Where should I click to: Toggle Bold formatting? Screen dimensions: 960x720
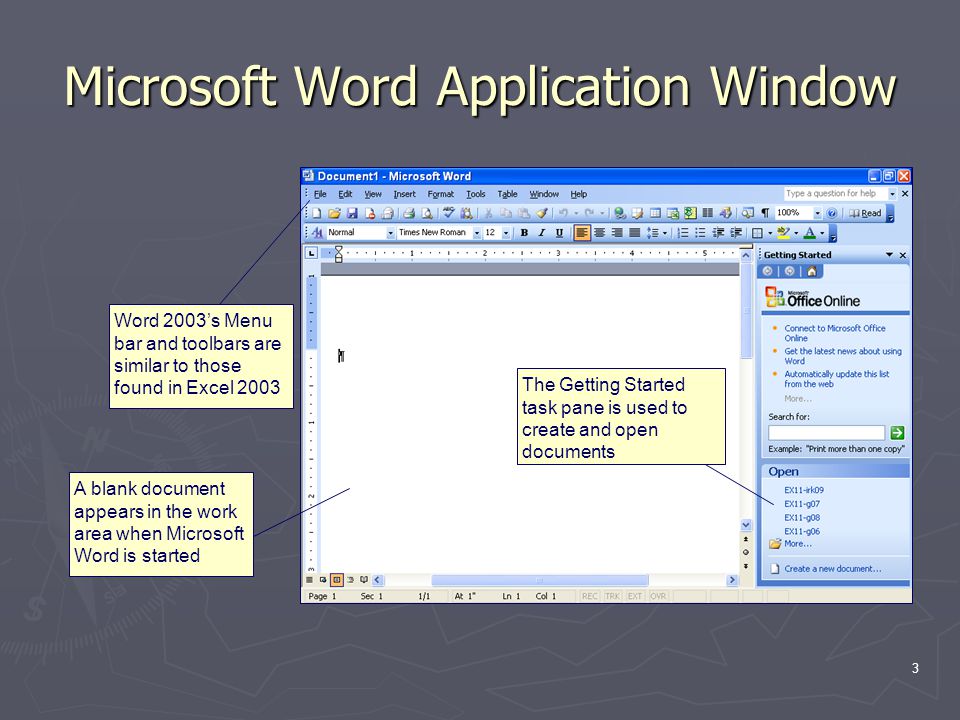click(524, 233)
